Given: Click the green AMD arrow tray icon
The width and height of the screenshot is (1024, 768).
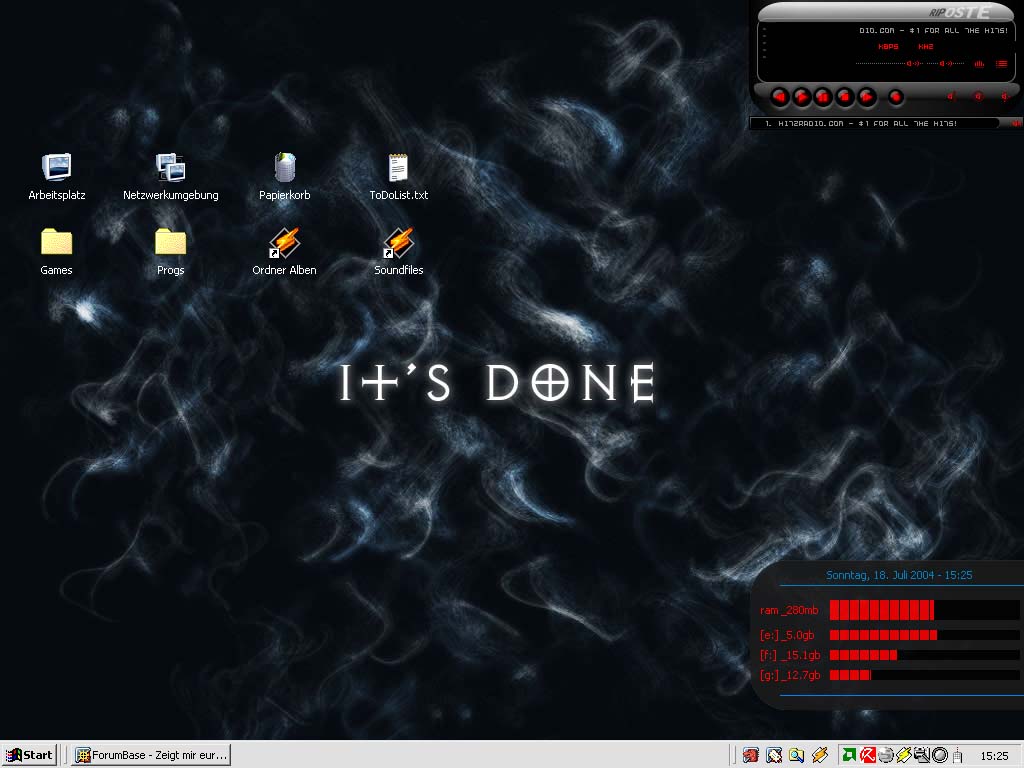Looking at the screenshot, I should pos(849,755).
